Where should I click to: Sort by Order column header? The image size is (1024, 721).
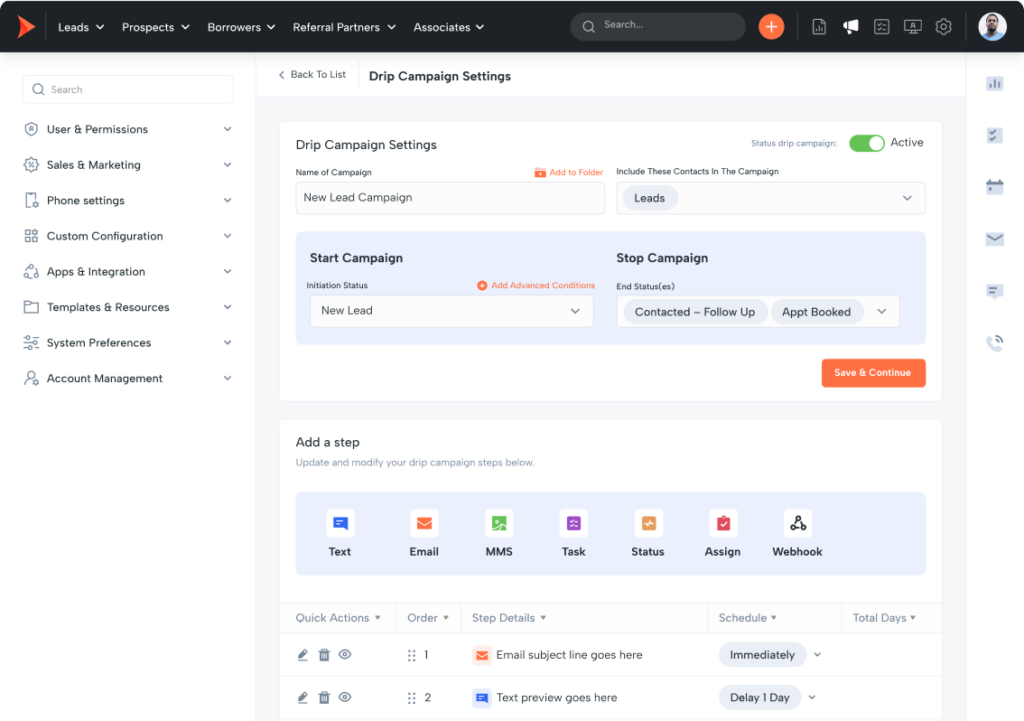428,618
